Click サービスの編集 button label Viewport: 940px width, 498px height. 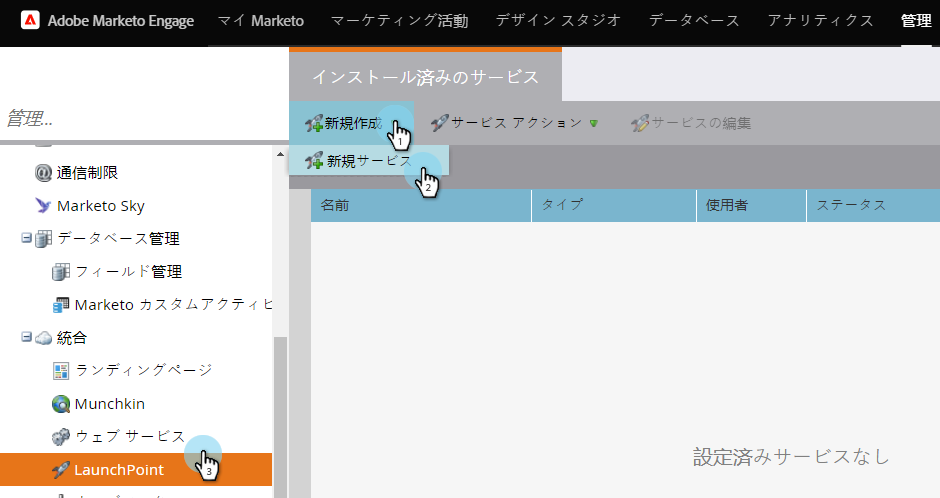point(701,123)
